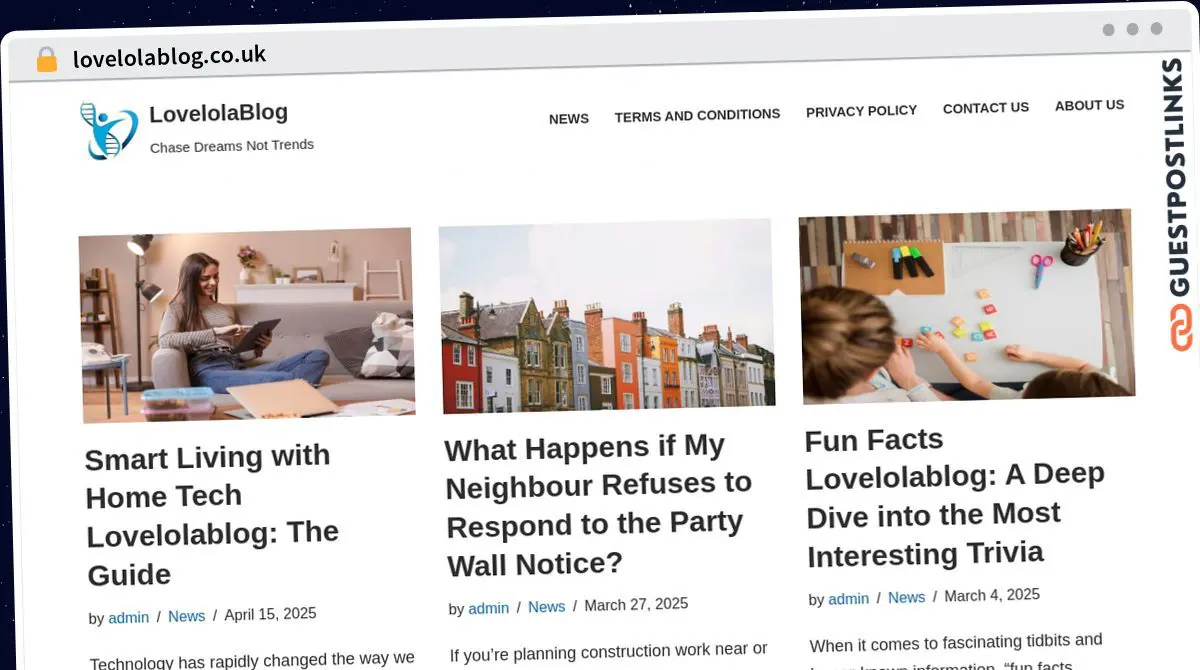Open the Party Wall Notice article
1200x670 pixels.
[598, 505]
